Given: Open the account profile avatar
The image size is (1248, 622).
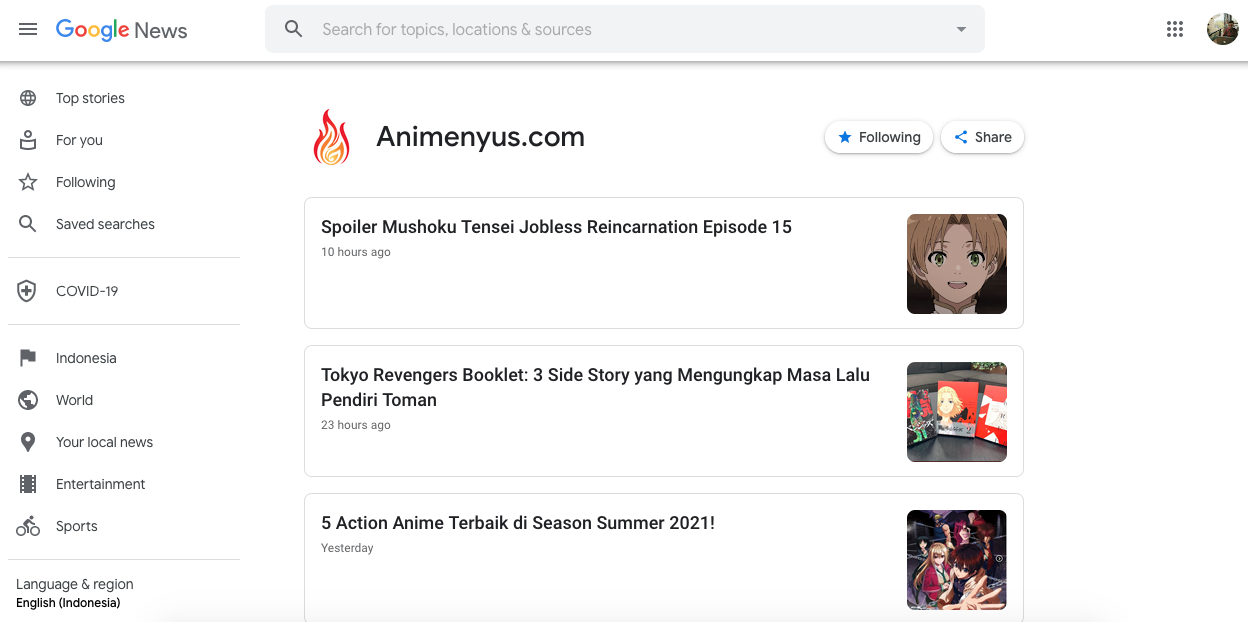Looking at the screenshot, I should [1222, 29].
